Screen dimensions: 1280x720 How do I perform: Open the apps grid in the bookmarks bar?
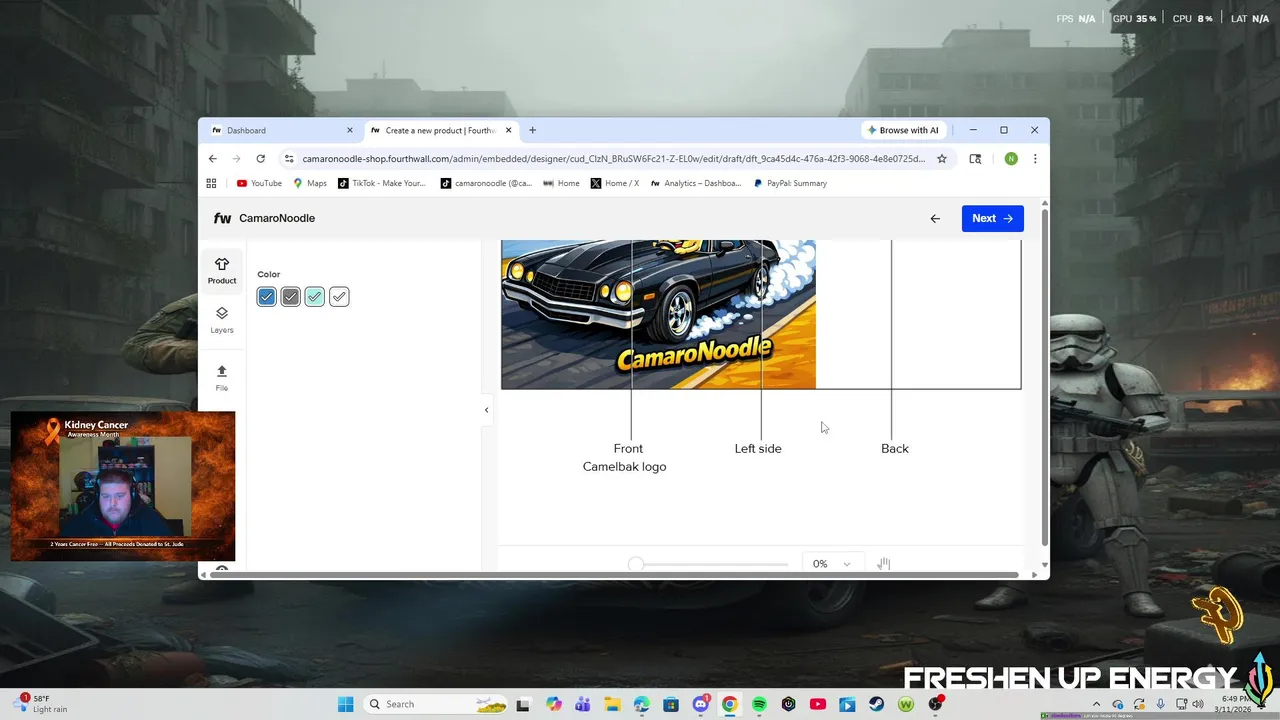tap(211, 183)
